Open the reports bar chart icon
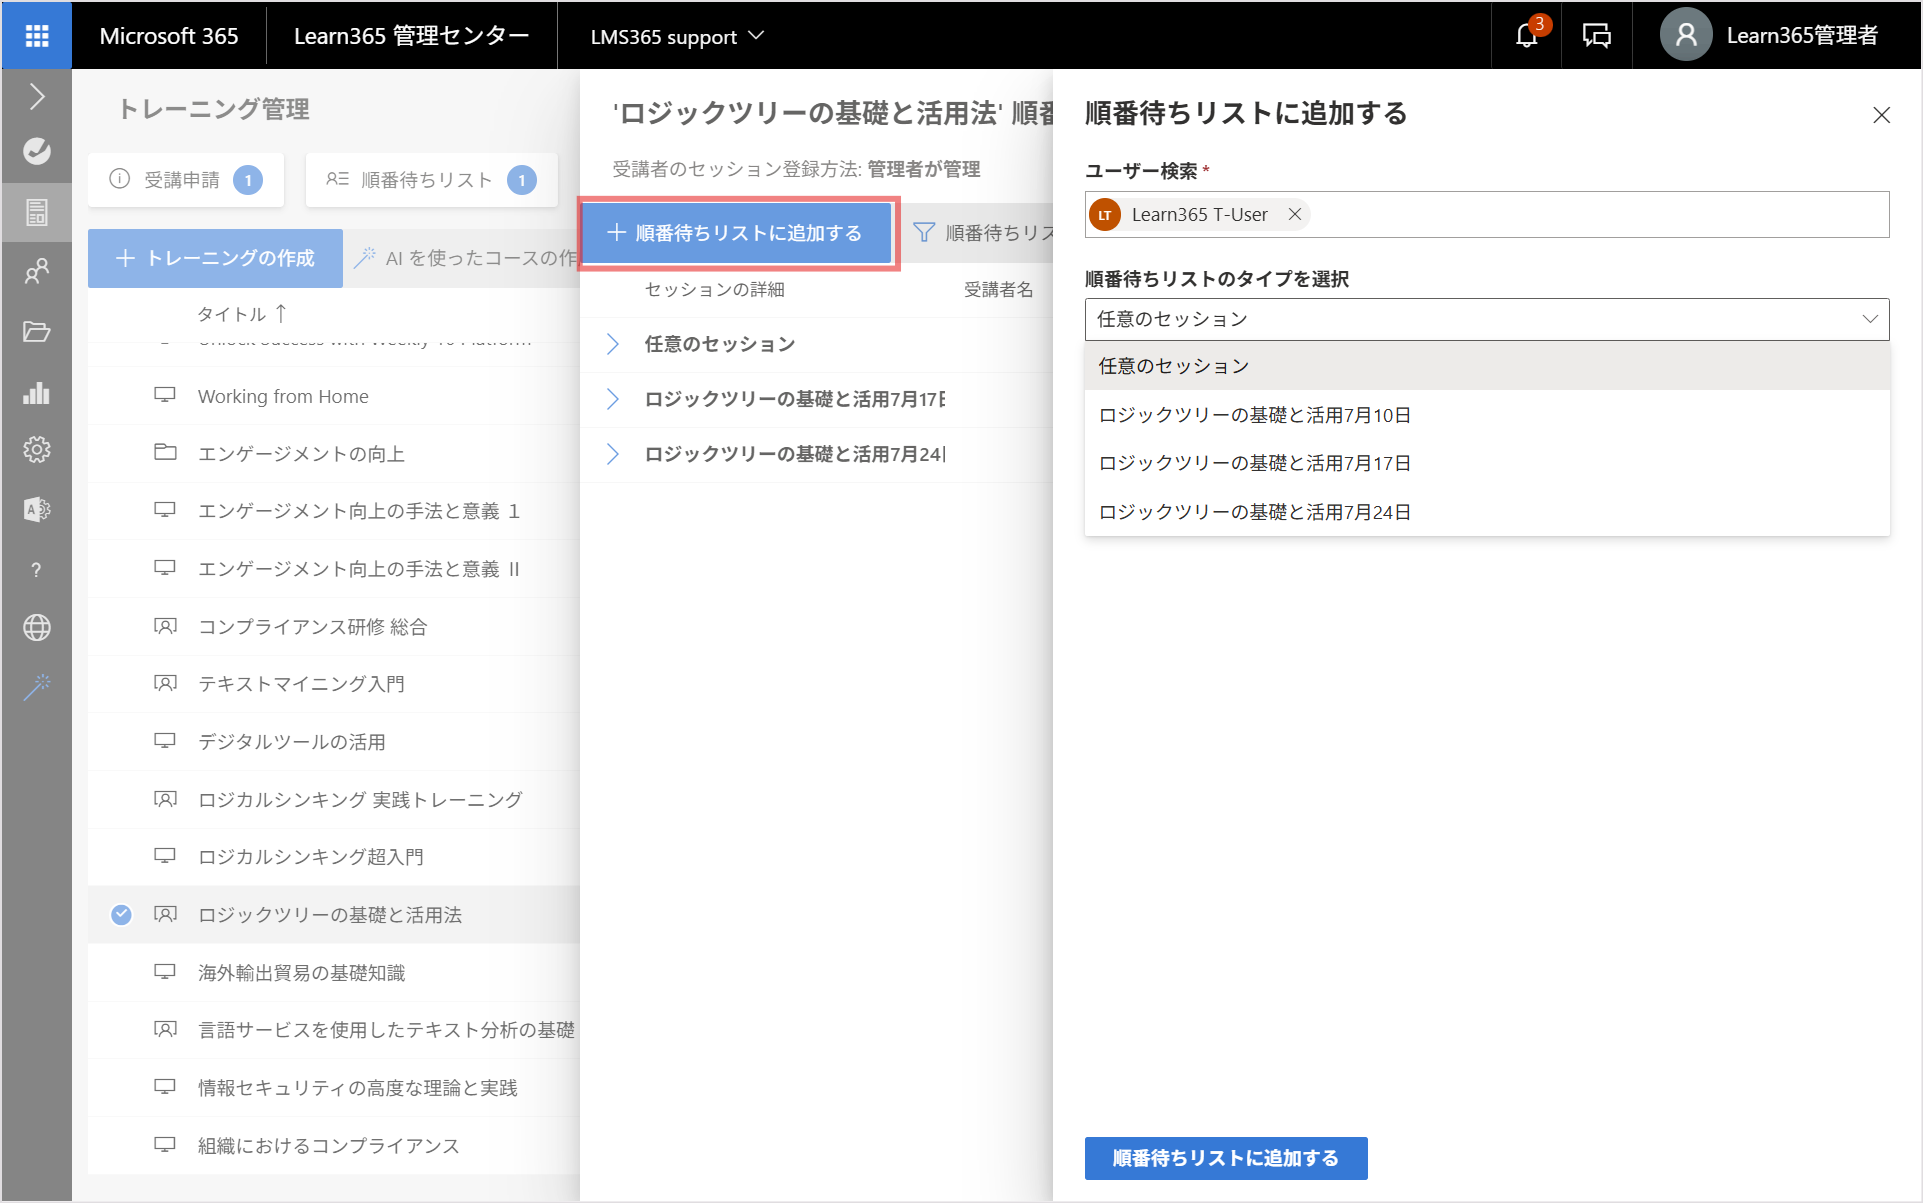Screen dimensions: 1923x1203 pyautogui.click(x=37, y=392)
